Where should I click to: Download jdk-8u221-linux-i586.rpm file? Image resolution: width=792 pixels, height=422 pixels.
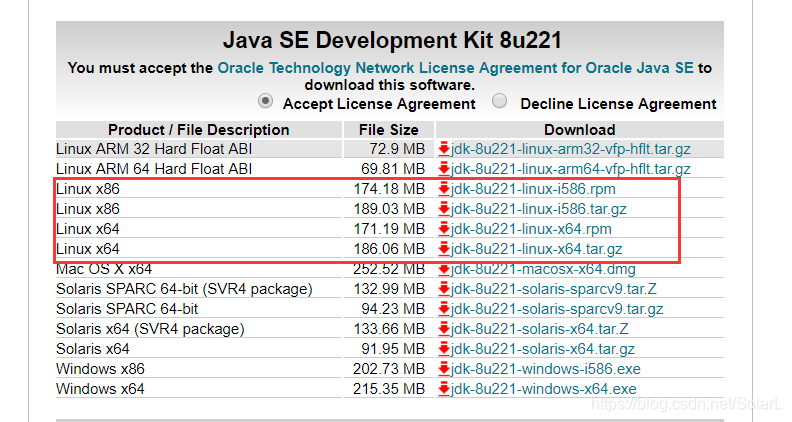click(533, 189)
